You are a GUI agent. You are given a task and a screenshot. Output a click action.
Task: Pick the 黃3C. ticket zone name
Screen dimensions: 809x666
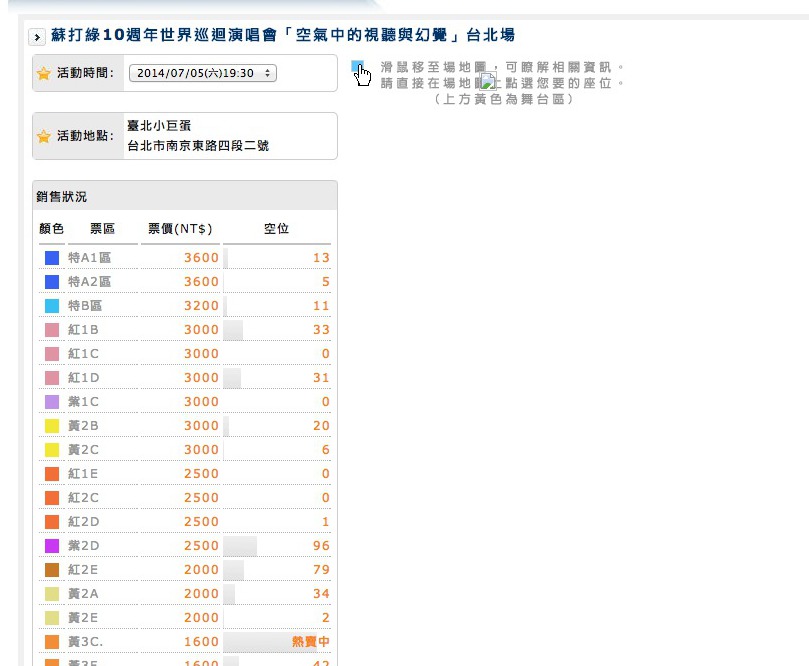click(x=85, y=642)
